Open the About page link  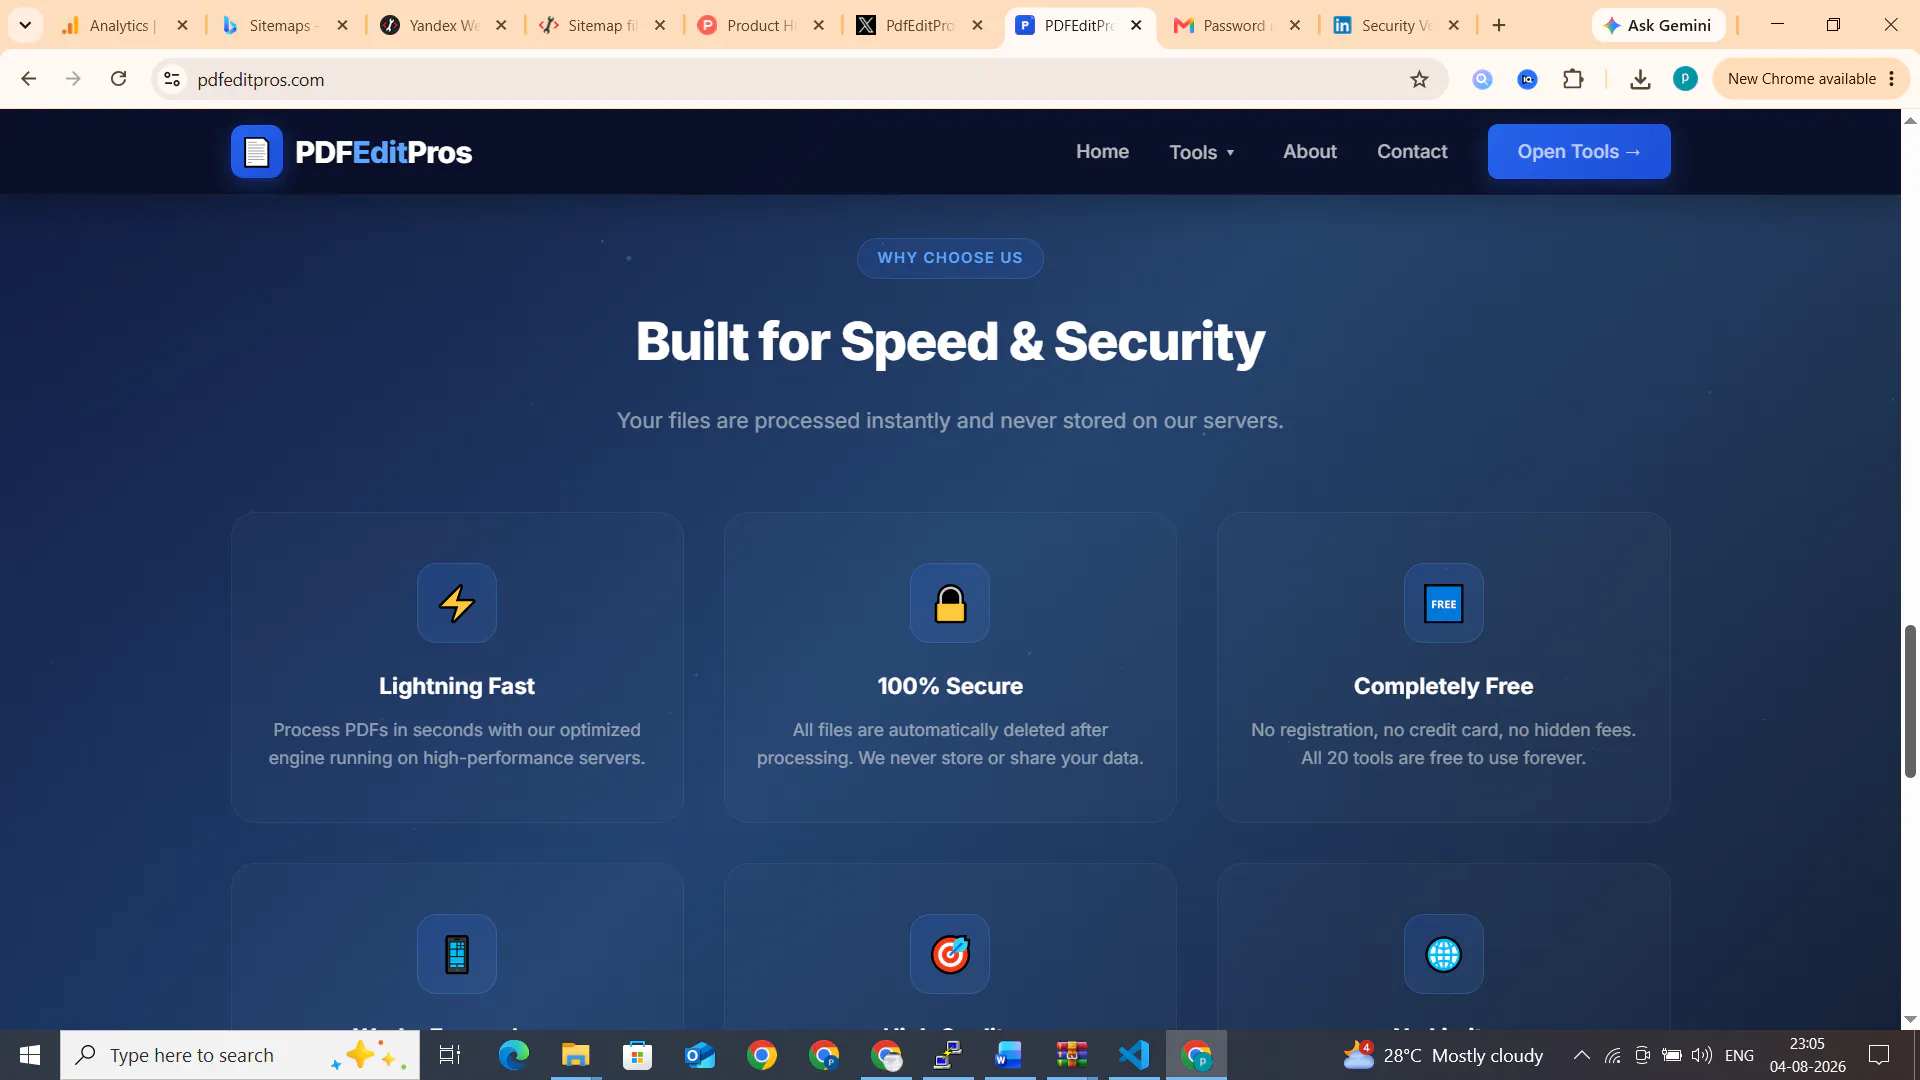point(1310,151)
